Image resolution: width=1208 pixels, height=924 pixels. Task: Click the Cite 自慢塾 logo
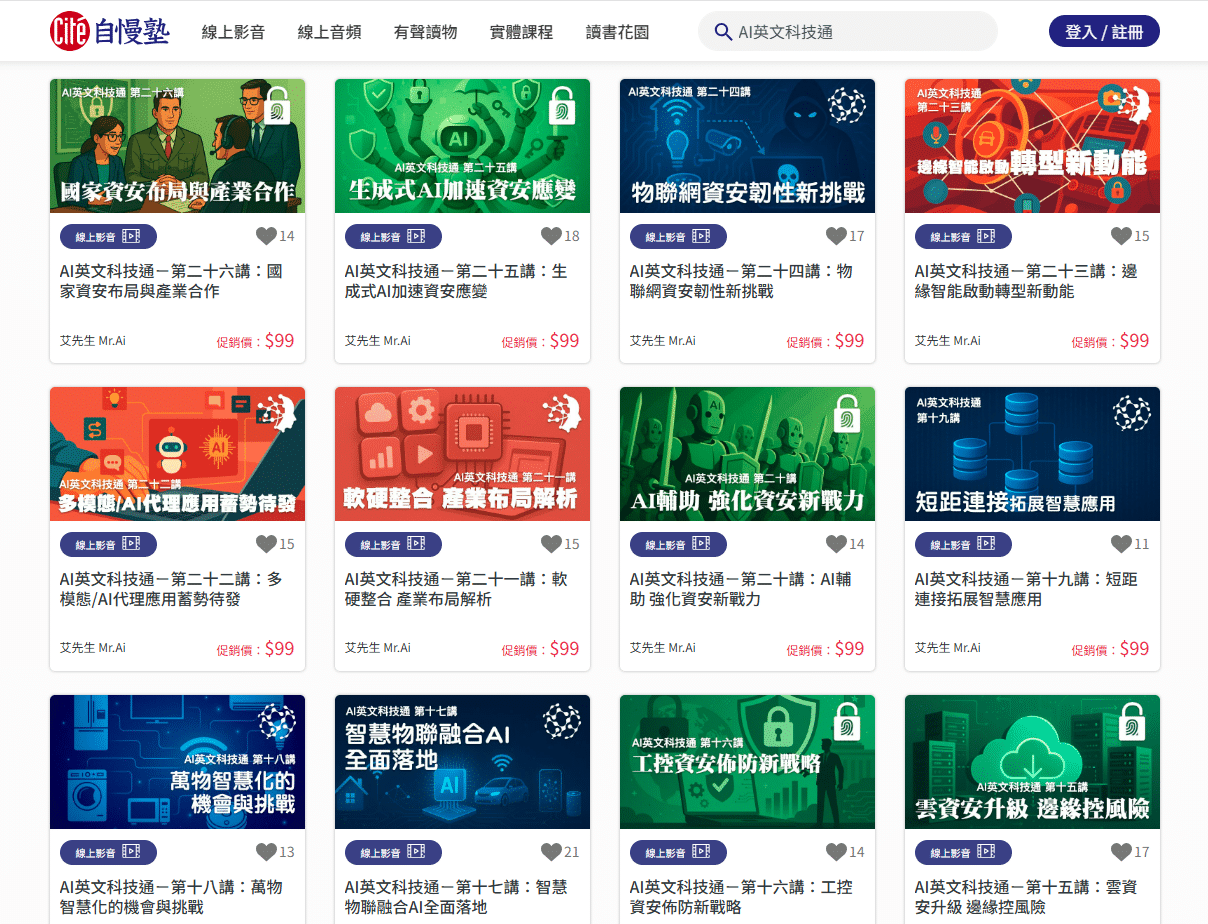(x=110, y=31)
